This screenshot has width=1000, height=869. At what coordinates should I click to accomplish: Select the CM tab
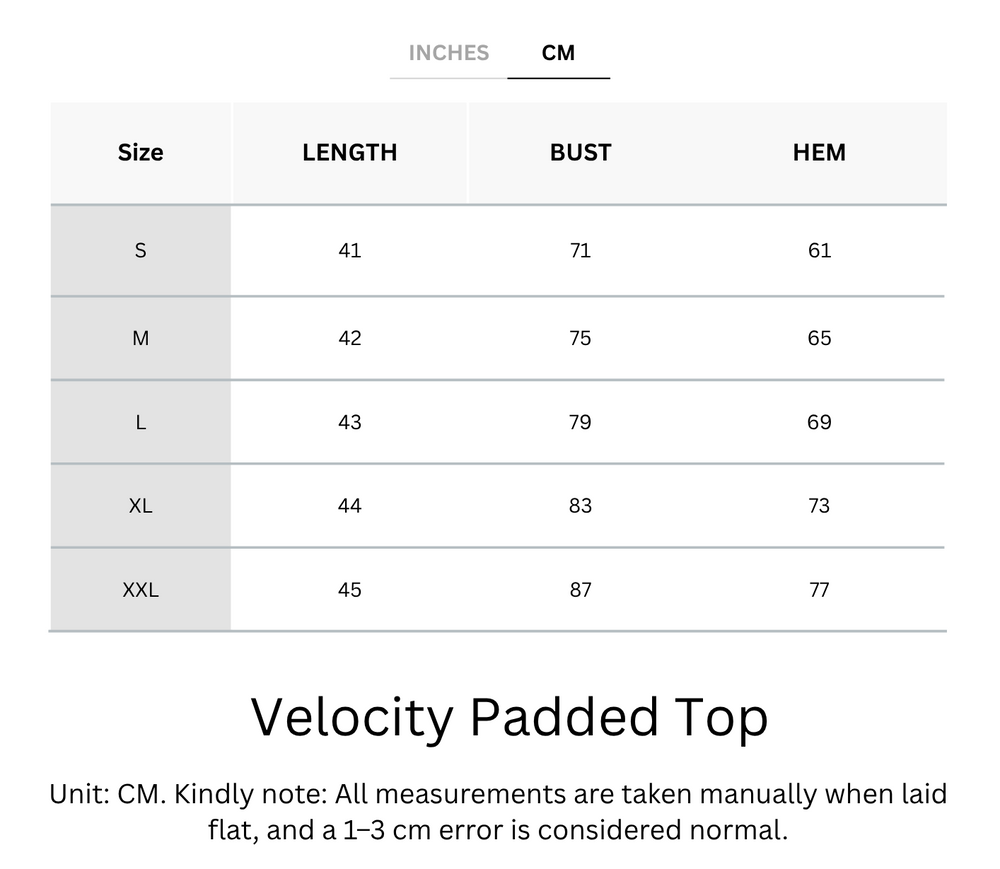(559, 53)
